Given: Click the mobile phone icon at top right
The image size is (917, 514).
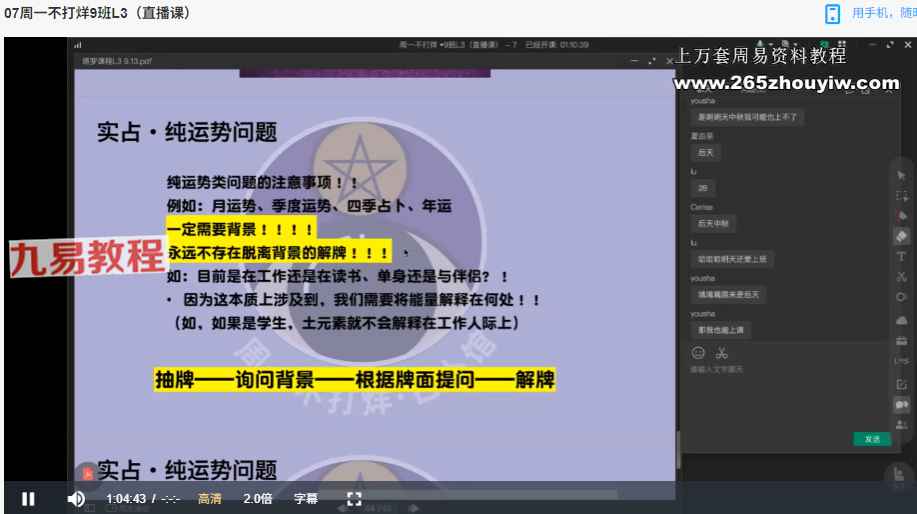Looking at the screenshot, I should [x=832, y=13].
